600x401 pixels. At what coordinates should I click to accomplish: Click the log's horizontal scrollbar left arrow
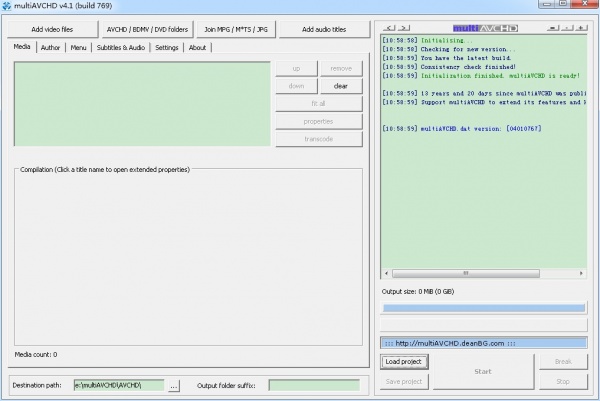[x=387, y=273]
